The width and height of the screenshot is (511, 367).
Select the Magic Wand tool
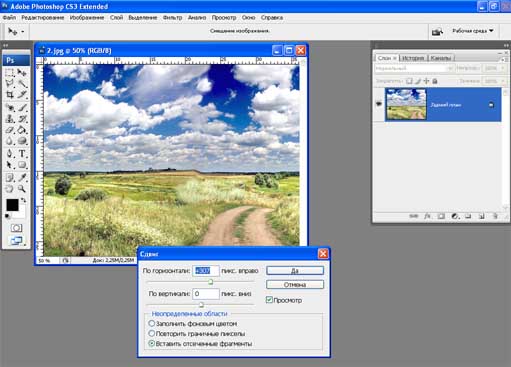click(x=22, y=83)
